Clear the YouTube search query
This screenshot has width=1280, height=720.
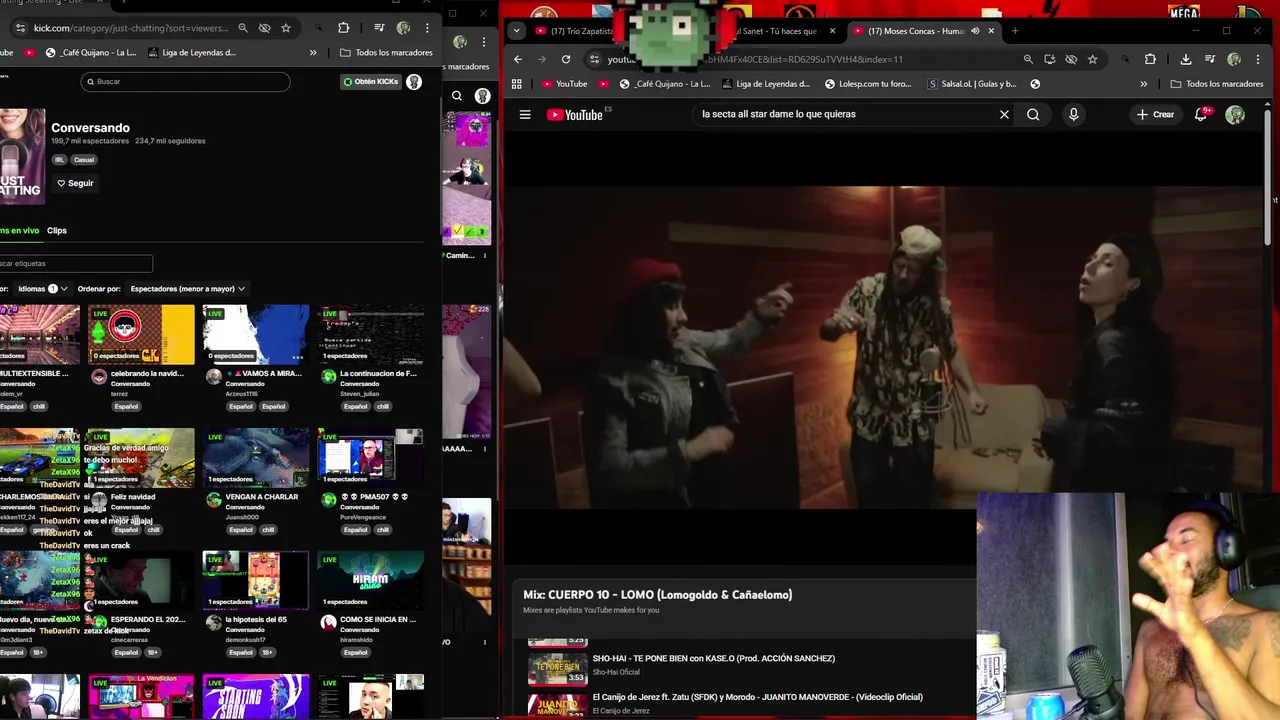pos(1004,114)
